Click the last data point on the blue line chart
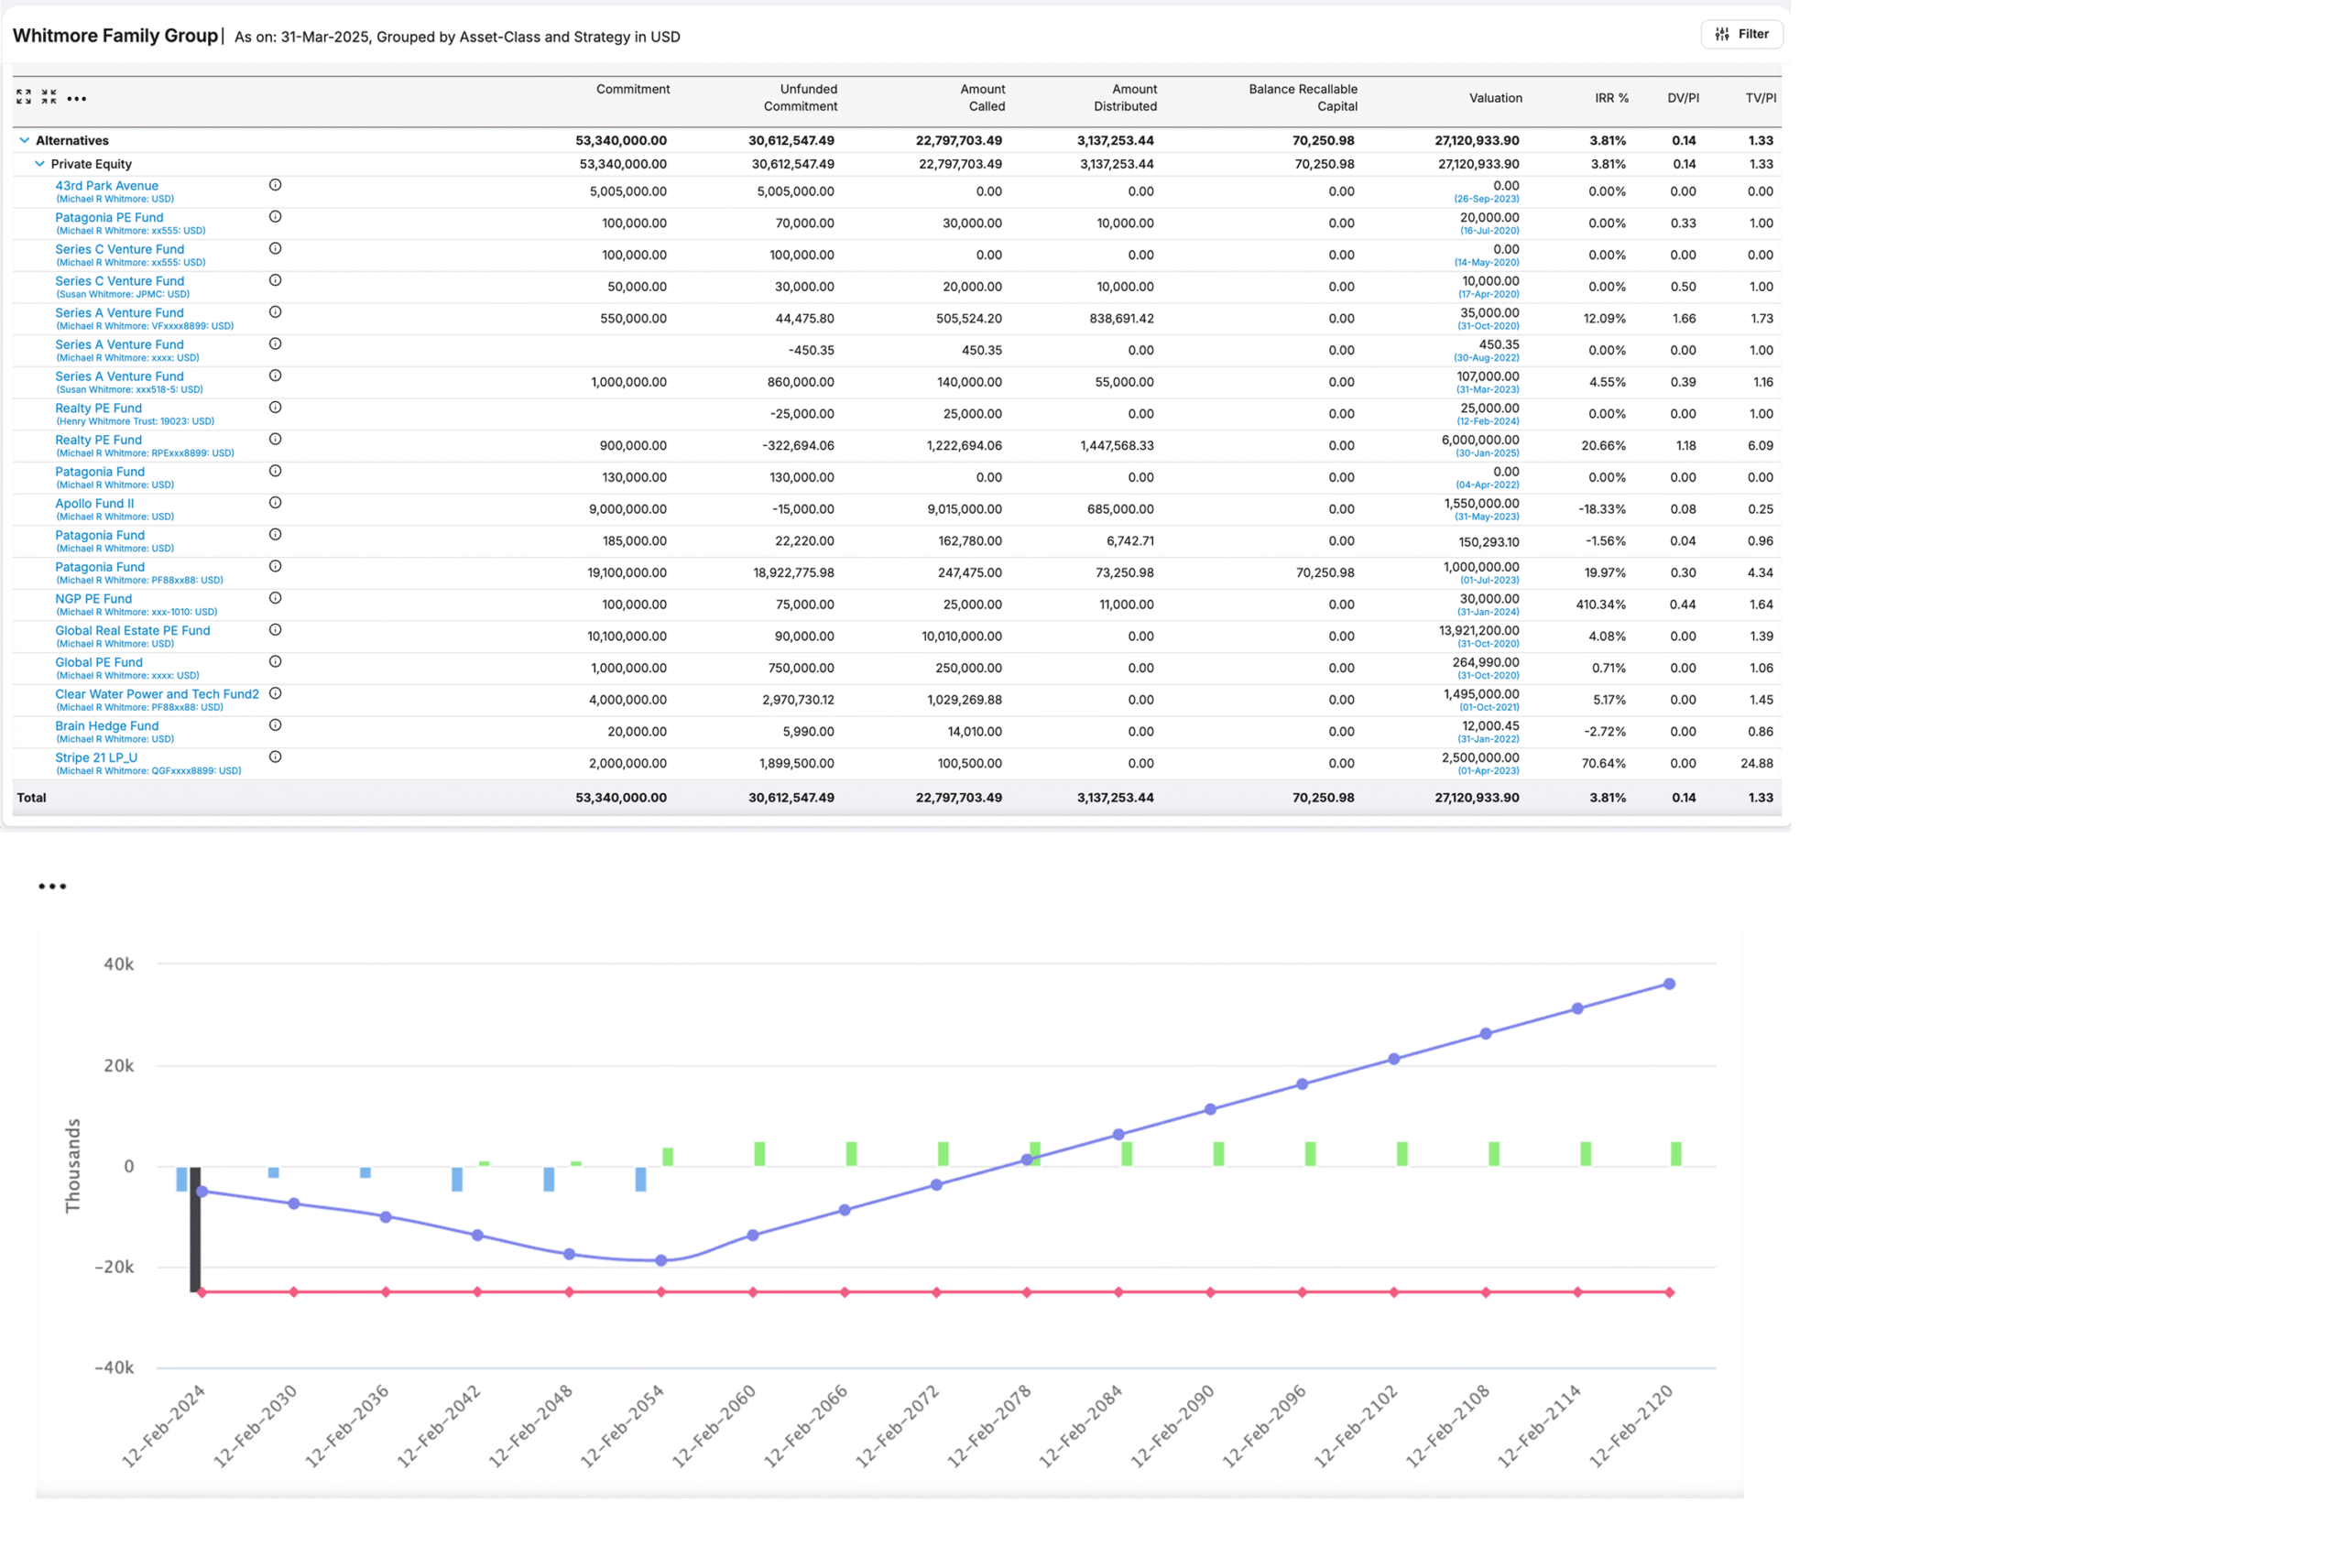Viewport: 2345px width, 1568px height. [1668, 983]
